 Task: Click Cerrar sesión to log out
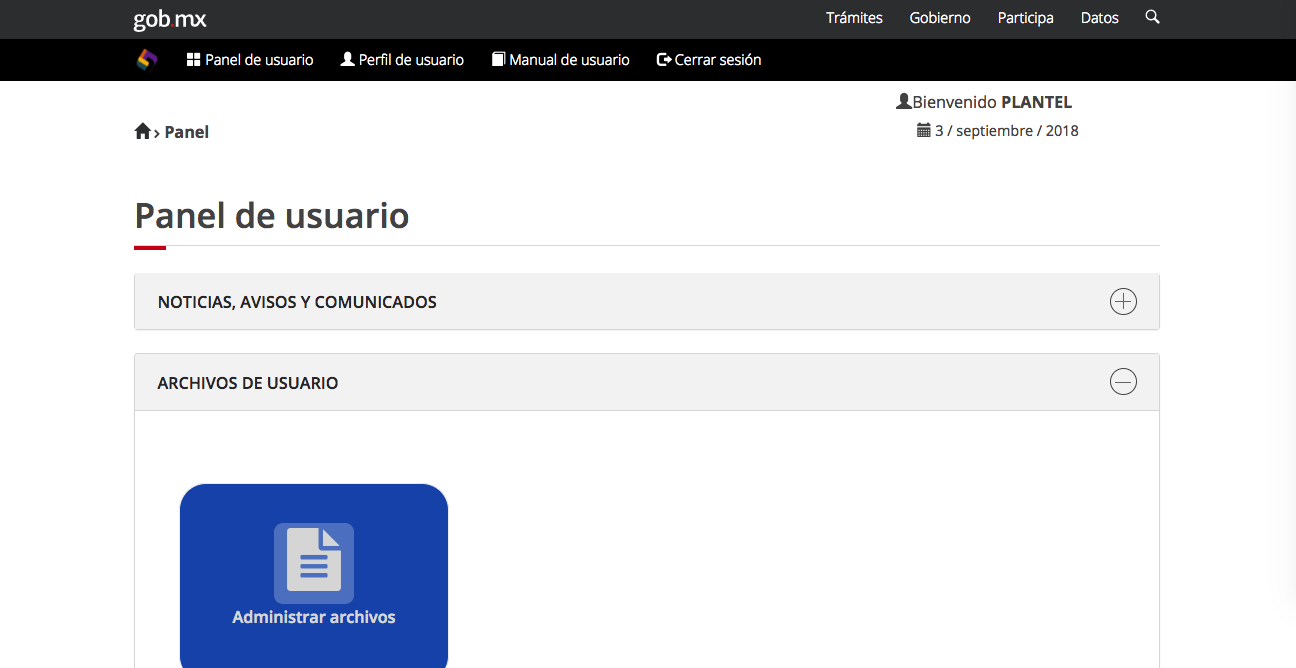click(x=709, y=60)
